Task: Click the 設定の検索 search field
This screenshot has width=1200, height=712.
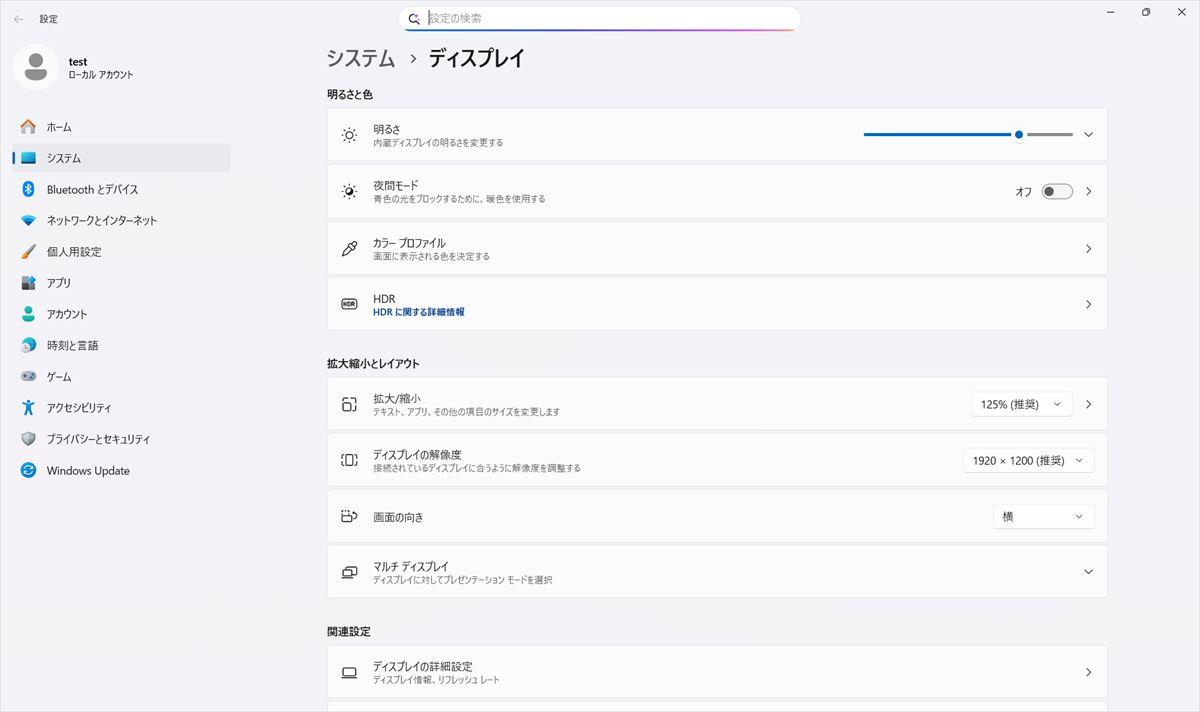Action: [x=610, y=18]
